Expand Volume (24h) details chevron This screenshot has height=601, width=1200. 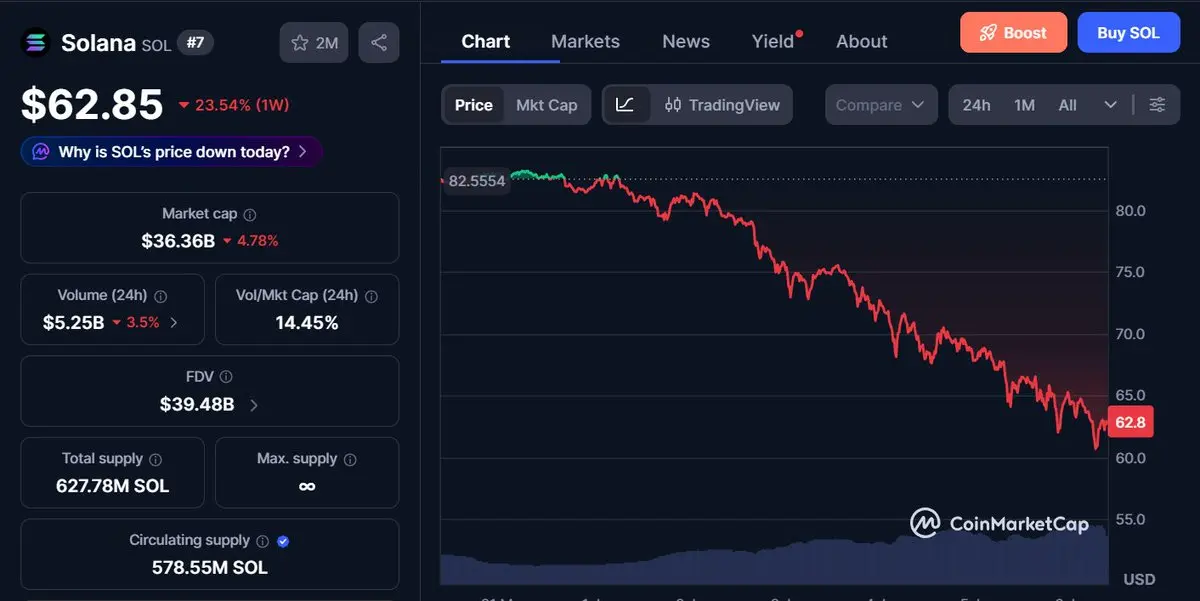pyautogui.click(x=174, y=323)
